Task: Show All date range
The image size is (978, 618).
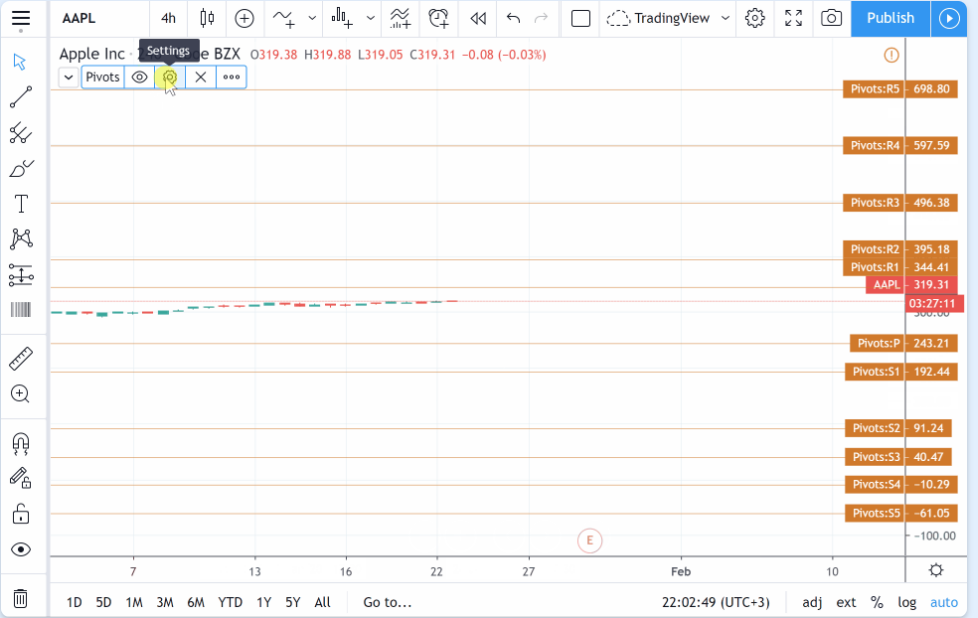Action: [x=322, y=602]
